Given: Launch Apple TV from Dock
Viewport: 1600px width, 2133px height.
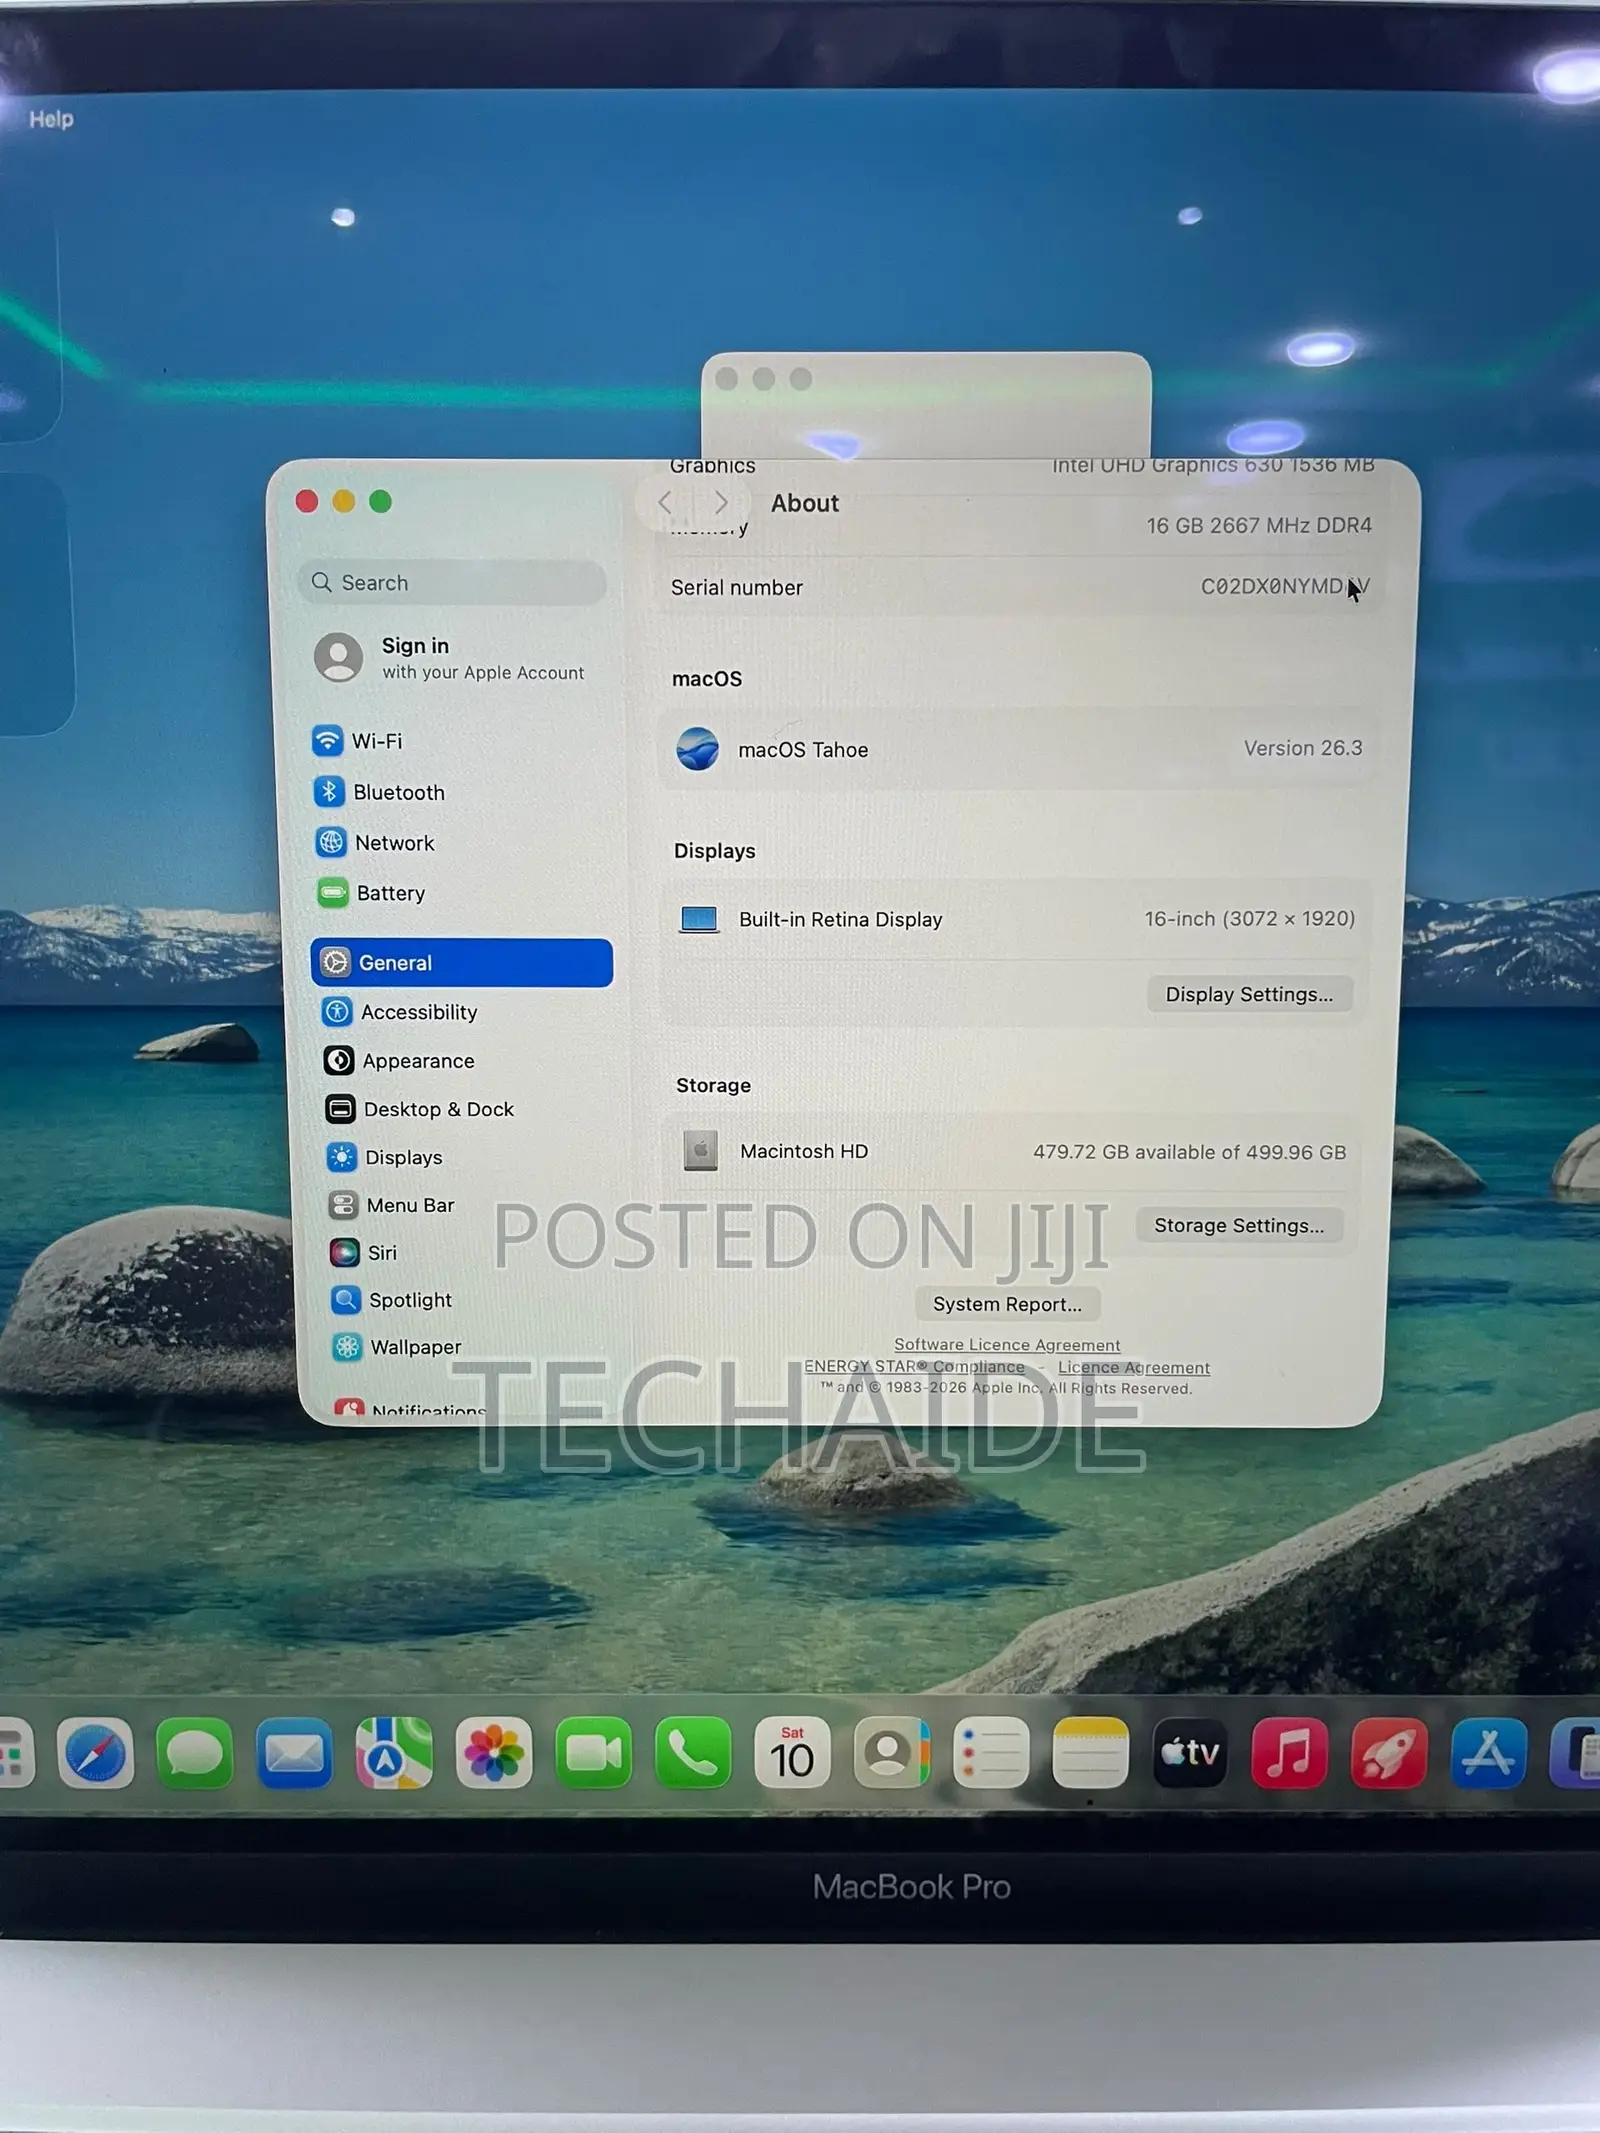Looking at the screenshot, I should pyautogui.click(x=1190, y=1754).
